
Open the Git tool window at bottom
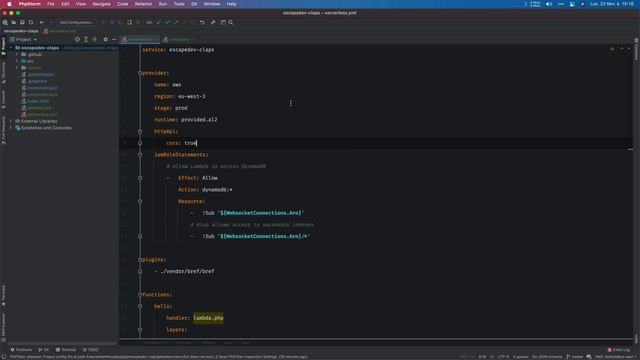[43, 350]
